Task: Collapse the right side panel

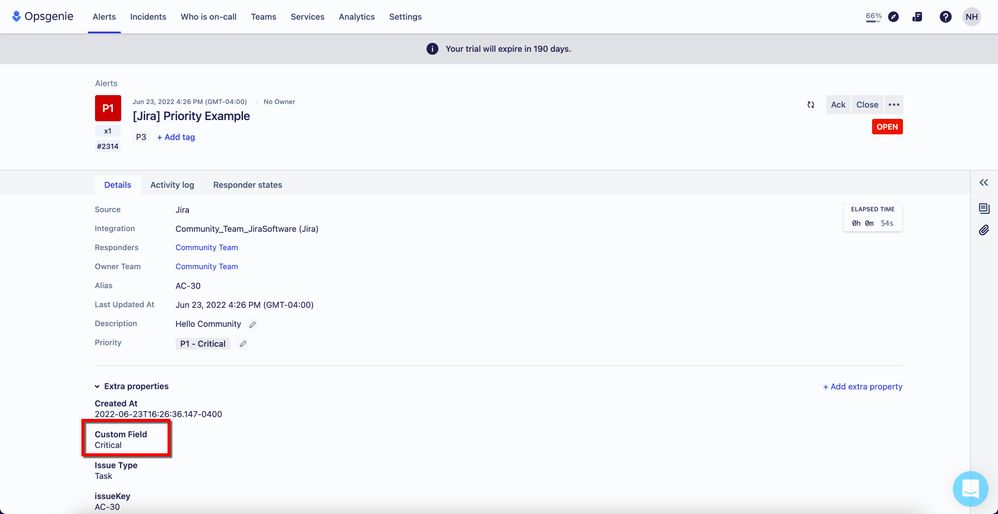Action: coord(983,183)
